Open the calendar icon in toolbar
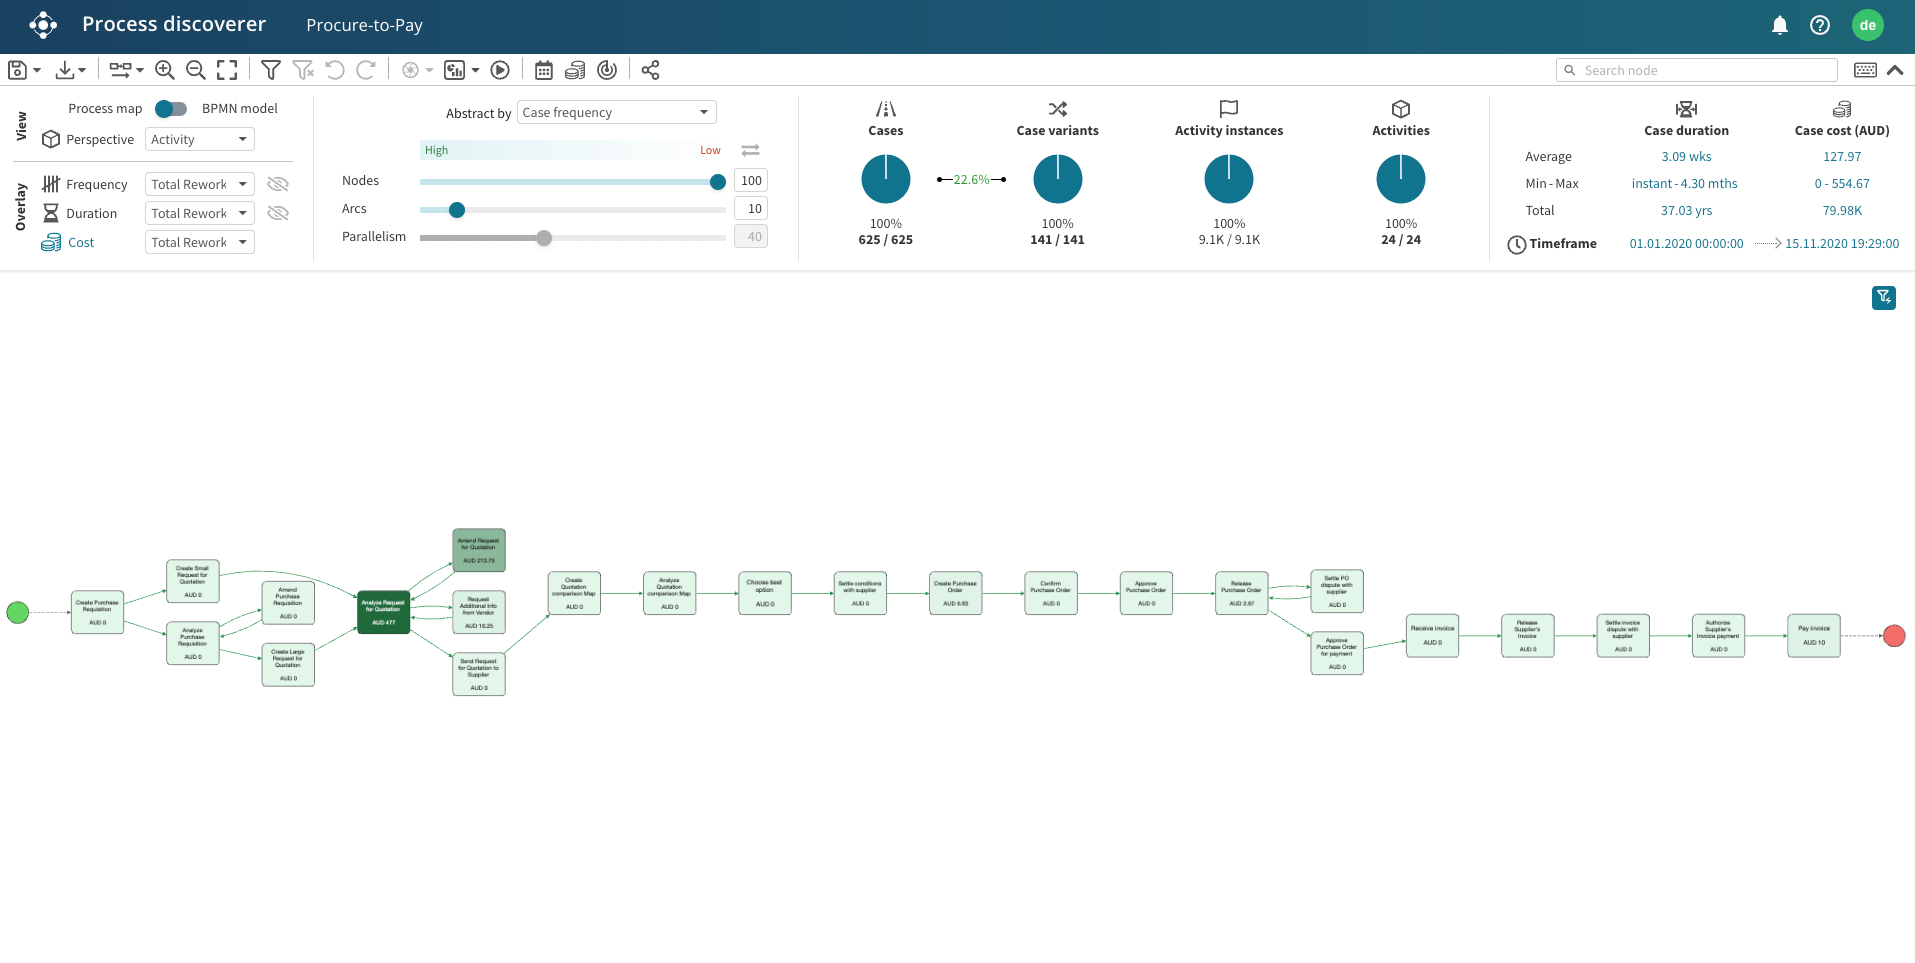 [543, 70]
